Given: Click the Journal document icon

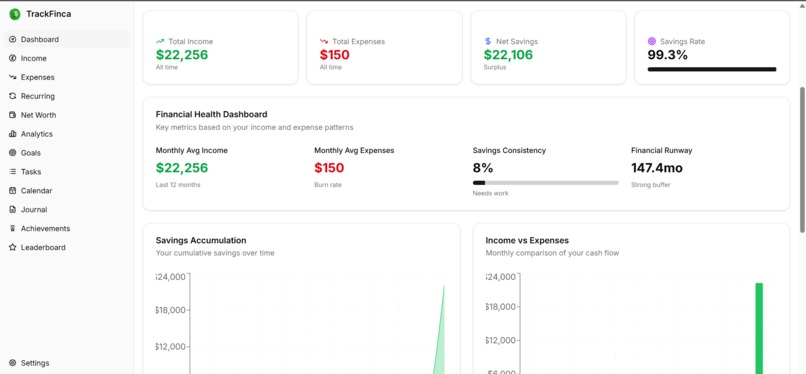Looking at the screenshot, I should click(13, 210).
